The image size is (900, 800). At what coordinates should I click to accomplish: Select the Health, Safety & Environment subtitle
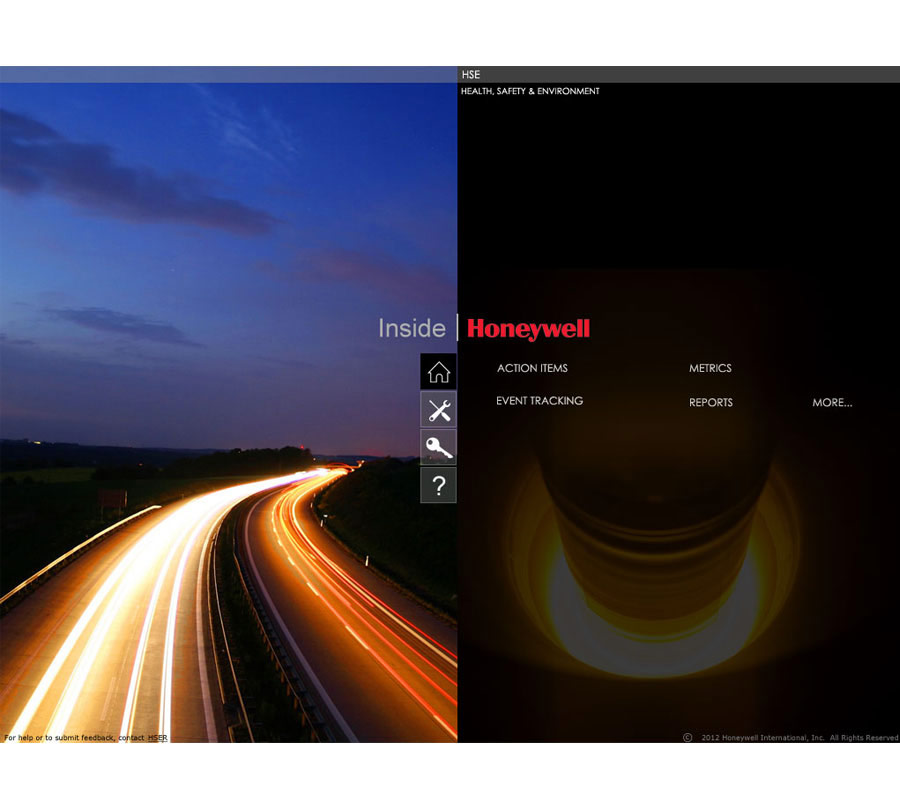(x=530, y=91)
